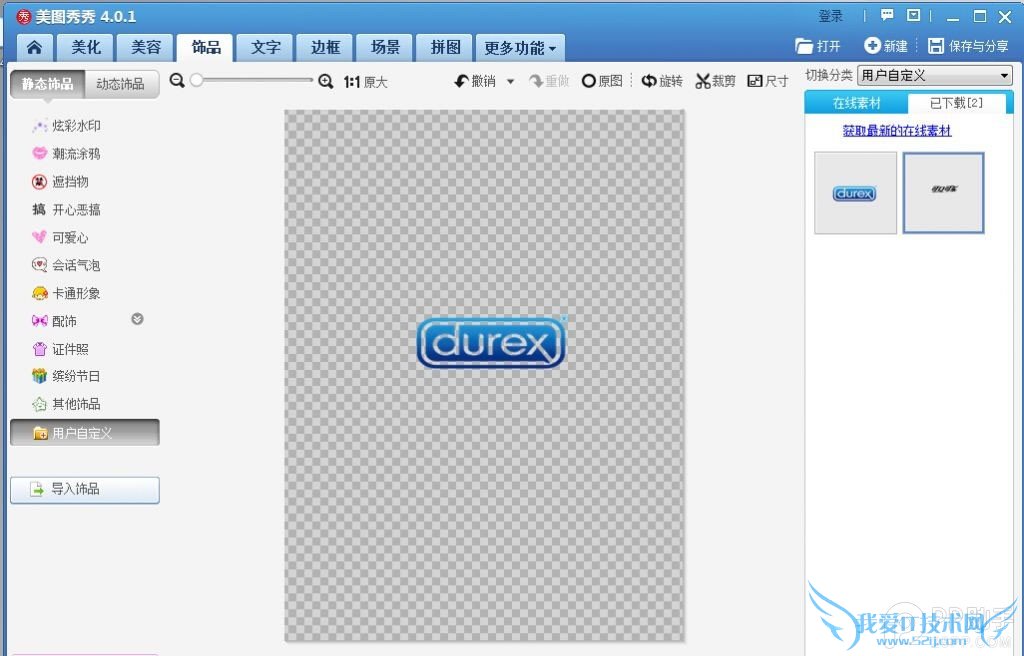The width and height of the screenshot is (1024, 656).
Task: Select the durex logo on the canvas
Action: tap(490, 343)
